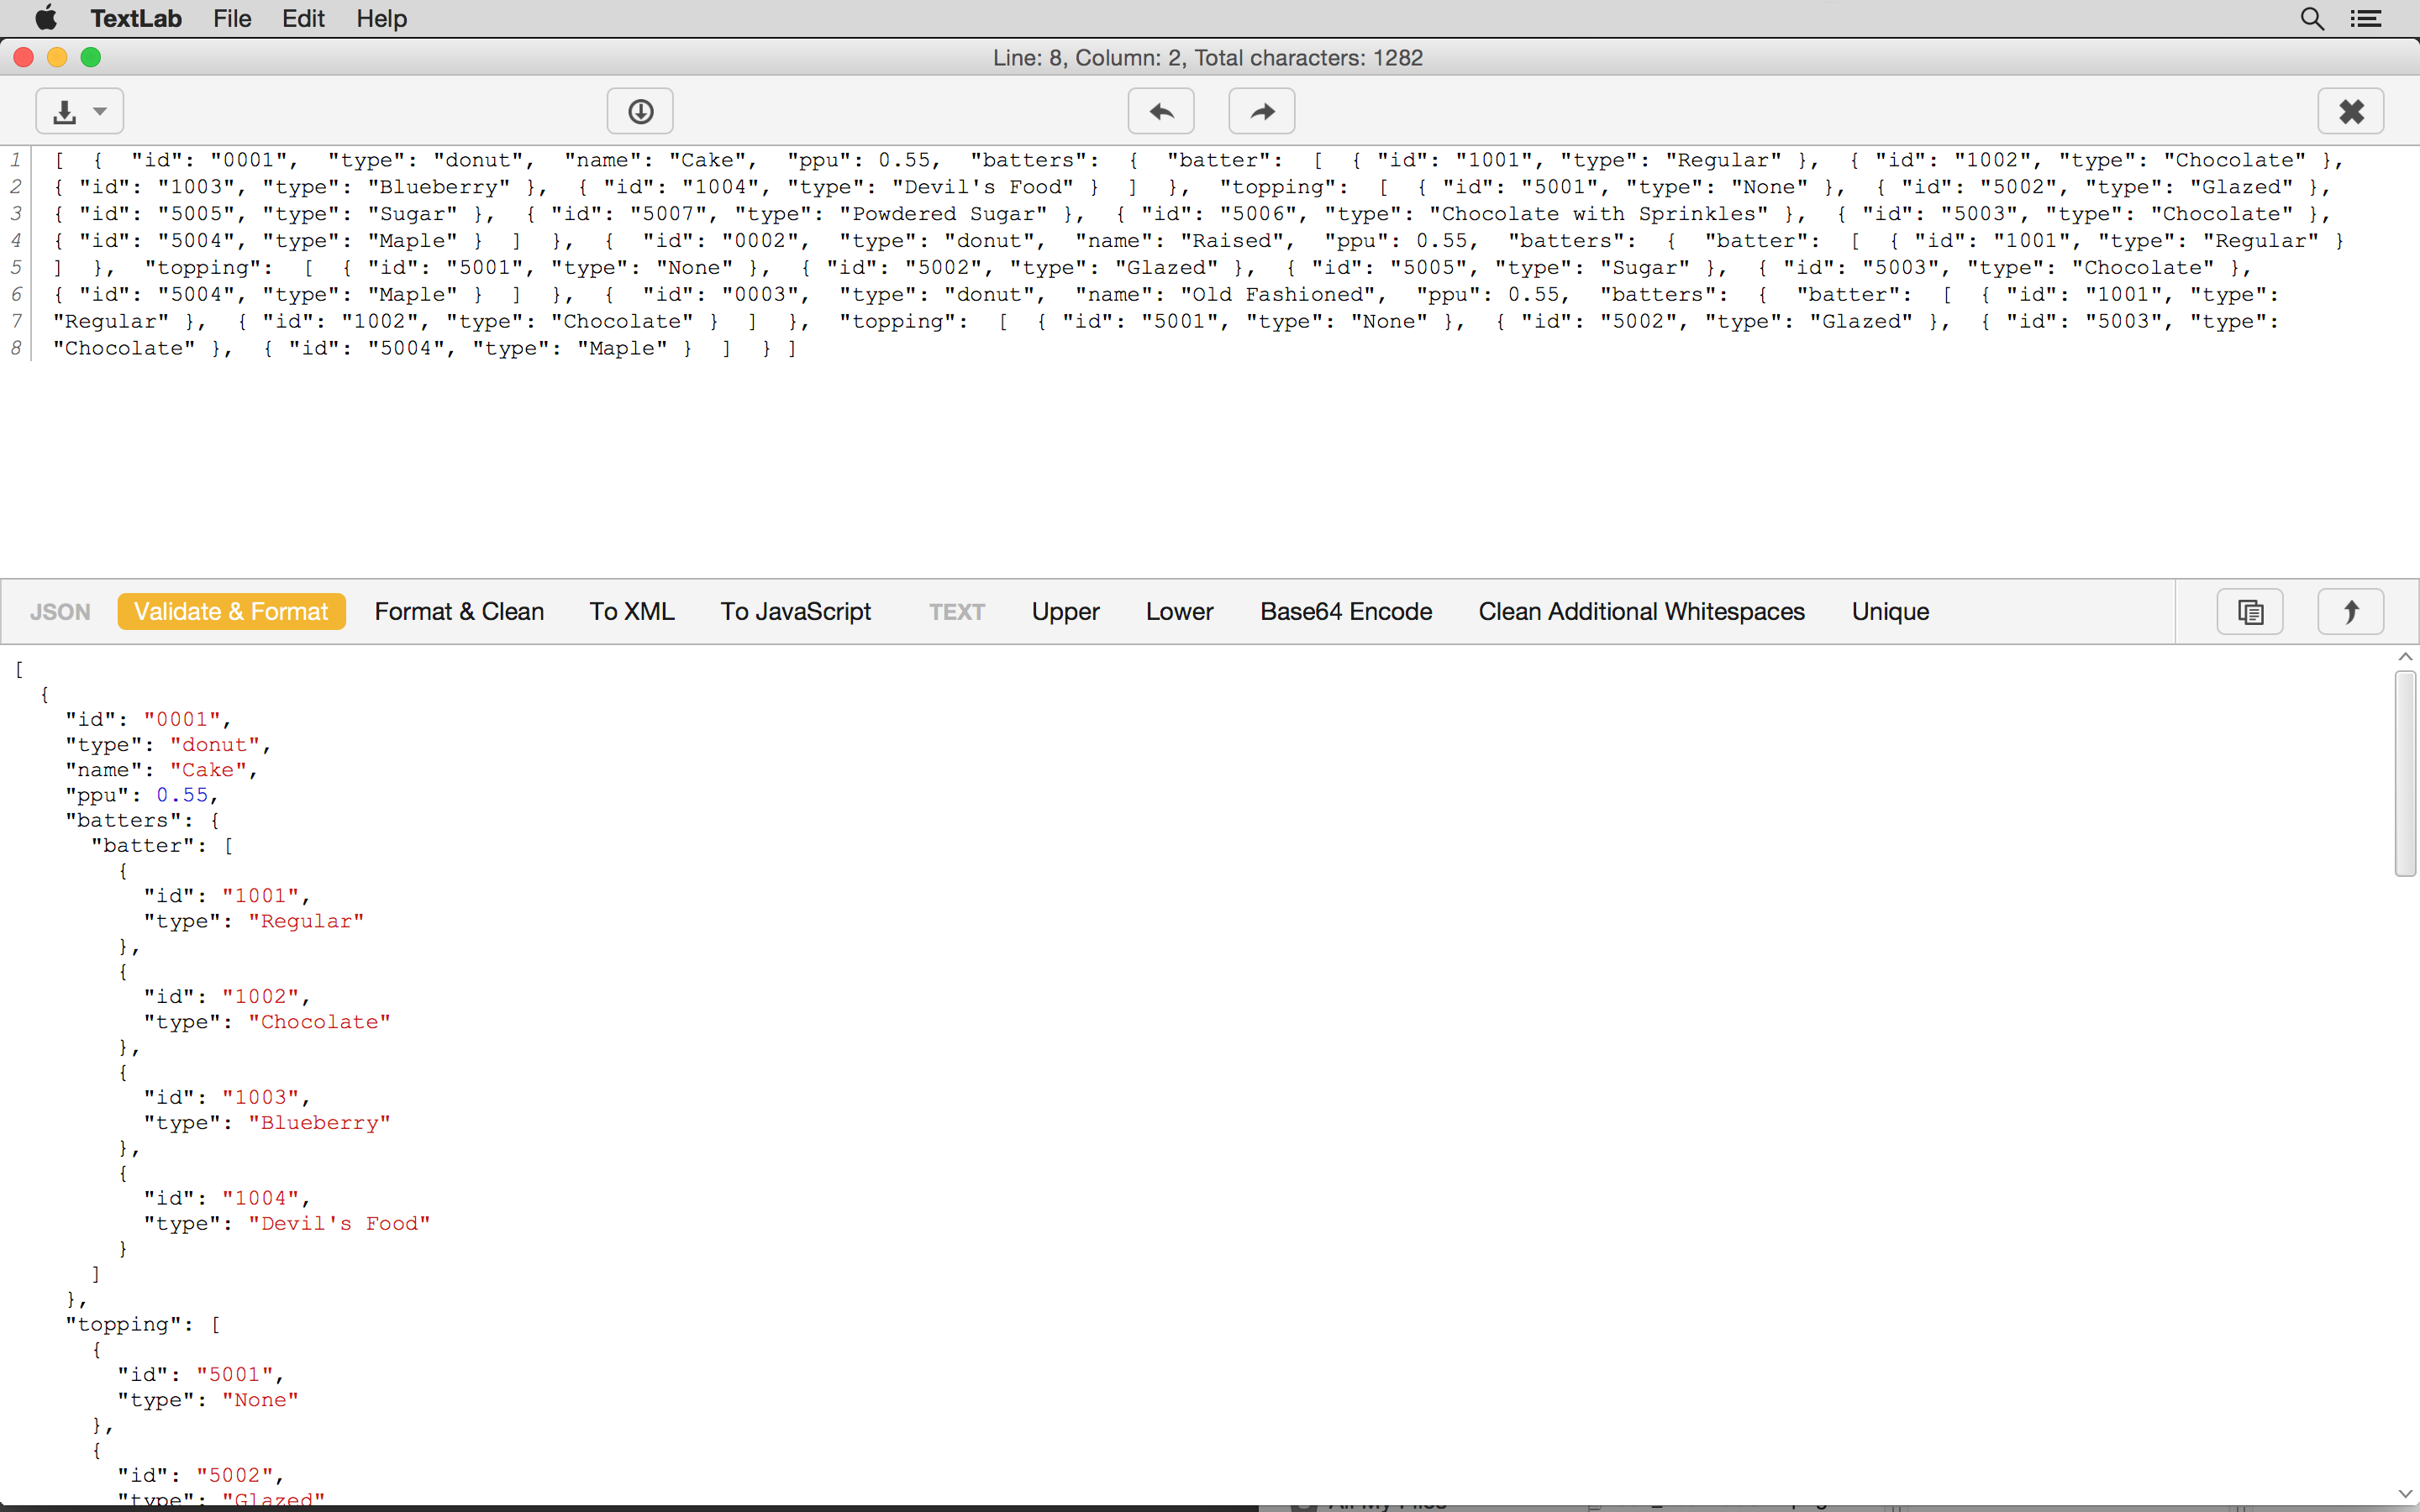This screenshot has width=2420, height=1512.
Task: Click the import download arrow icon
Action: click(x=65, y=111)
